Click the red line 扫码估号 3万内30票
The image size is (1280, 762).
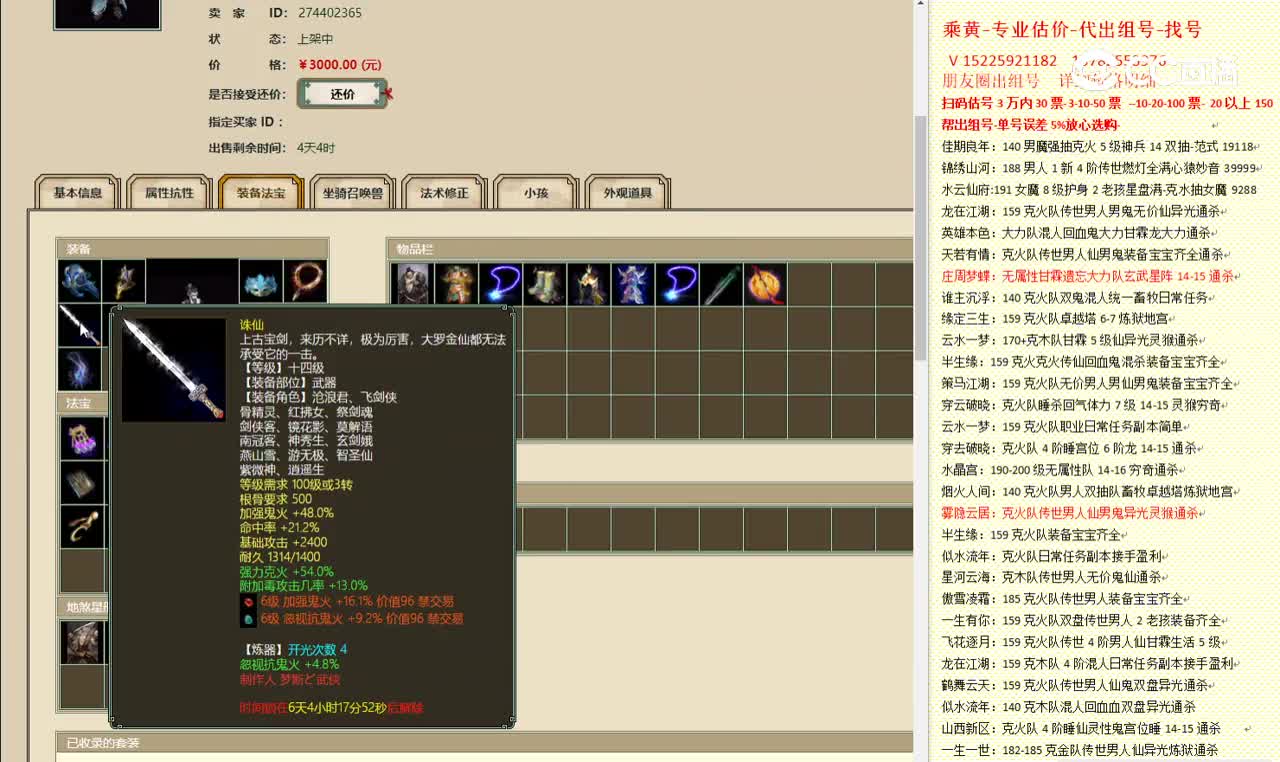pyautogui.click(x=1107, y=103)
